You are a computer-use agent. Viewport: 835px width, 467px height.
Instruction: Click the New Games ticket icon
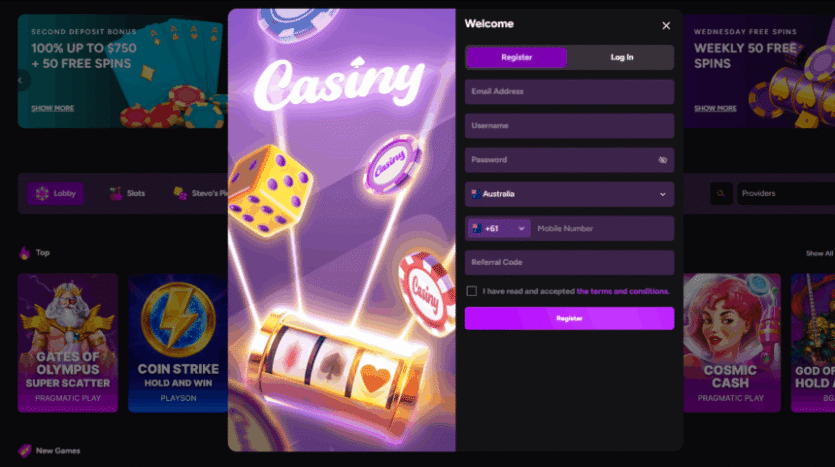tap(24, 450)
